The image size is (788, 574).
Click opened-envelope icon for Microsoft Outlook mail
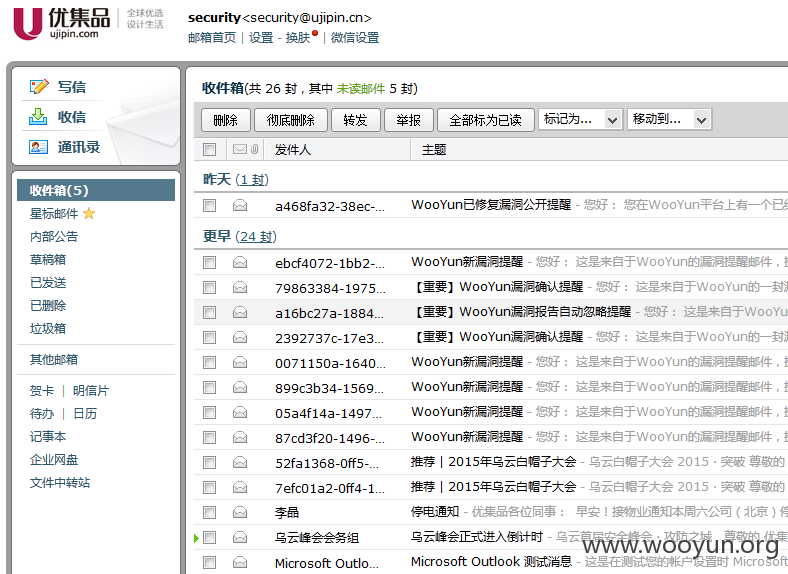240,562
